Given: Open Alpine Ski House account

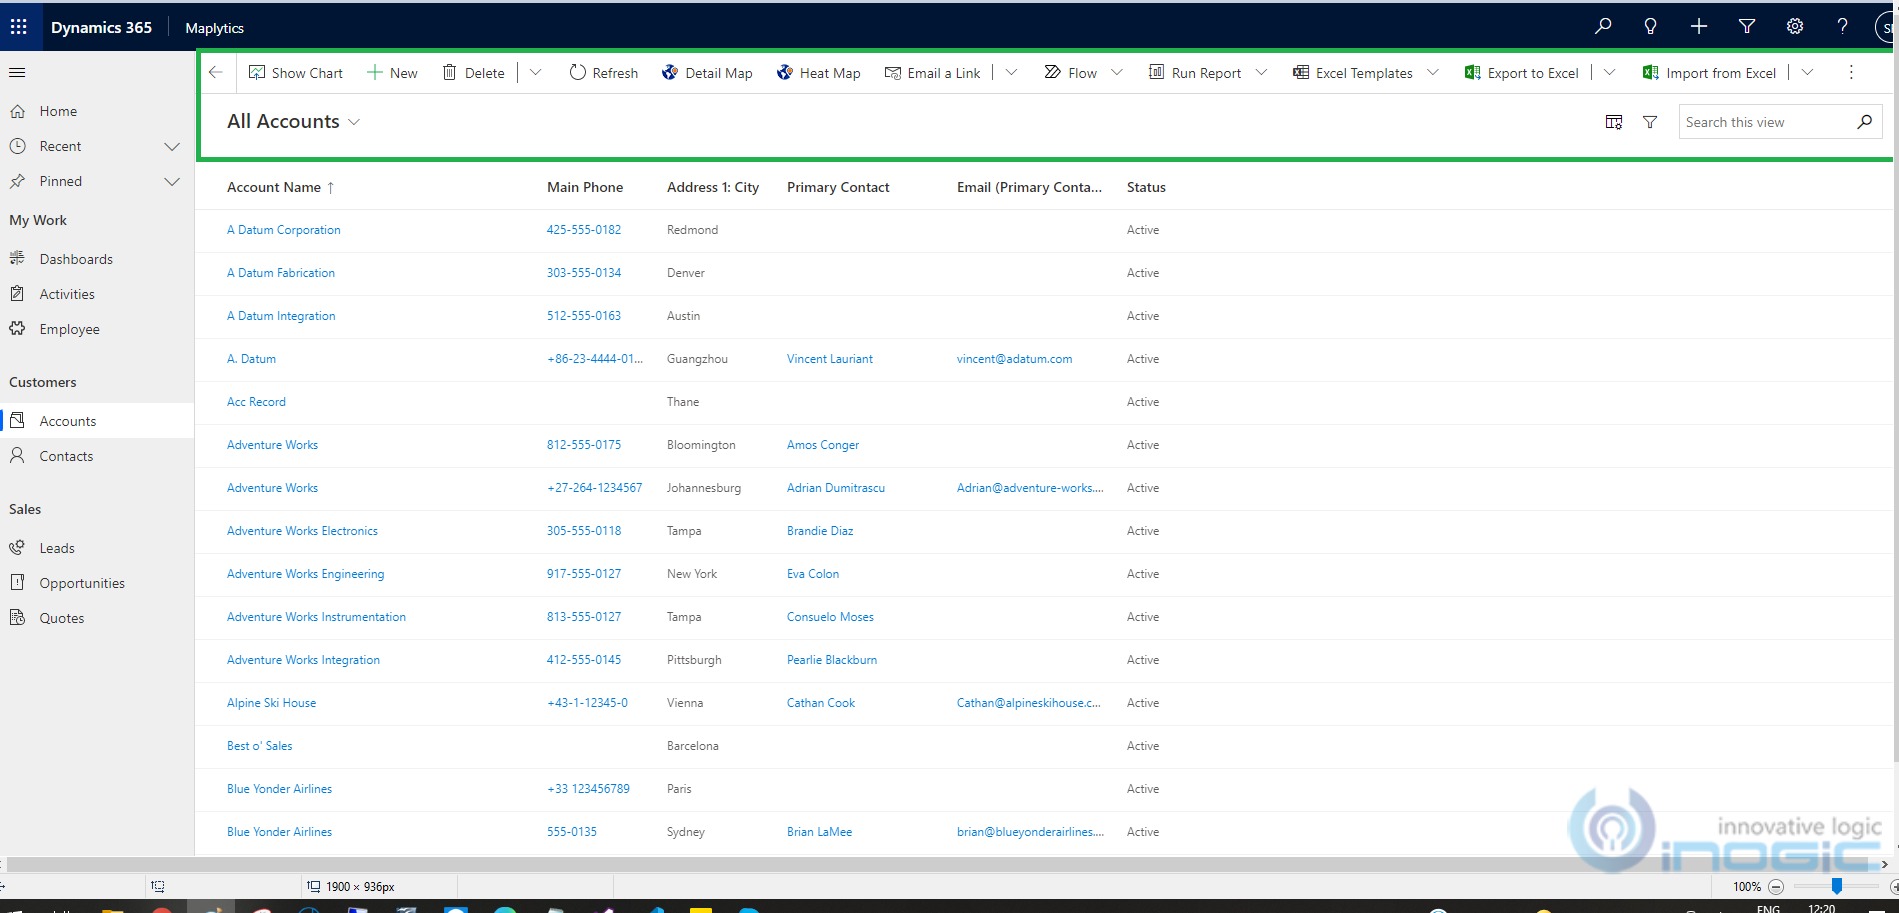Looking at the screenshot, I should point(271,703).
